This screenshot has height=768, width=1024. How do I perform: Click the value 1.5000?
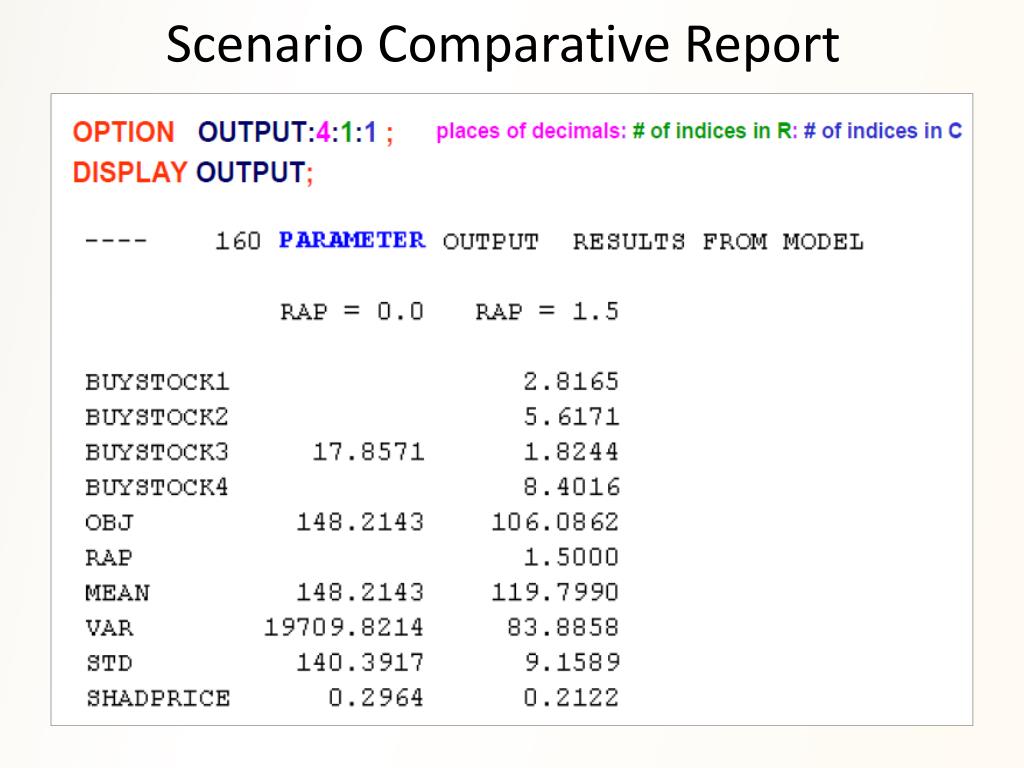[x=571, y=558]
